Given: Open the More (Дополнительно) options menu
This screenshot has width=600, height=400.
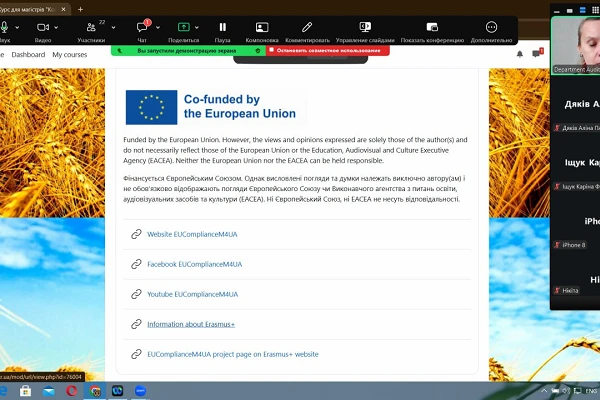Looking at the screenshot, I should tap(491, 27).
